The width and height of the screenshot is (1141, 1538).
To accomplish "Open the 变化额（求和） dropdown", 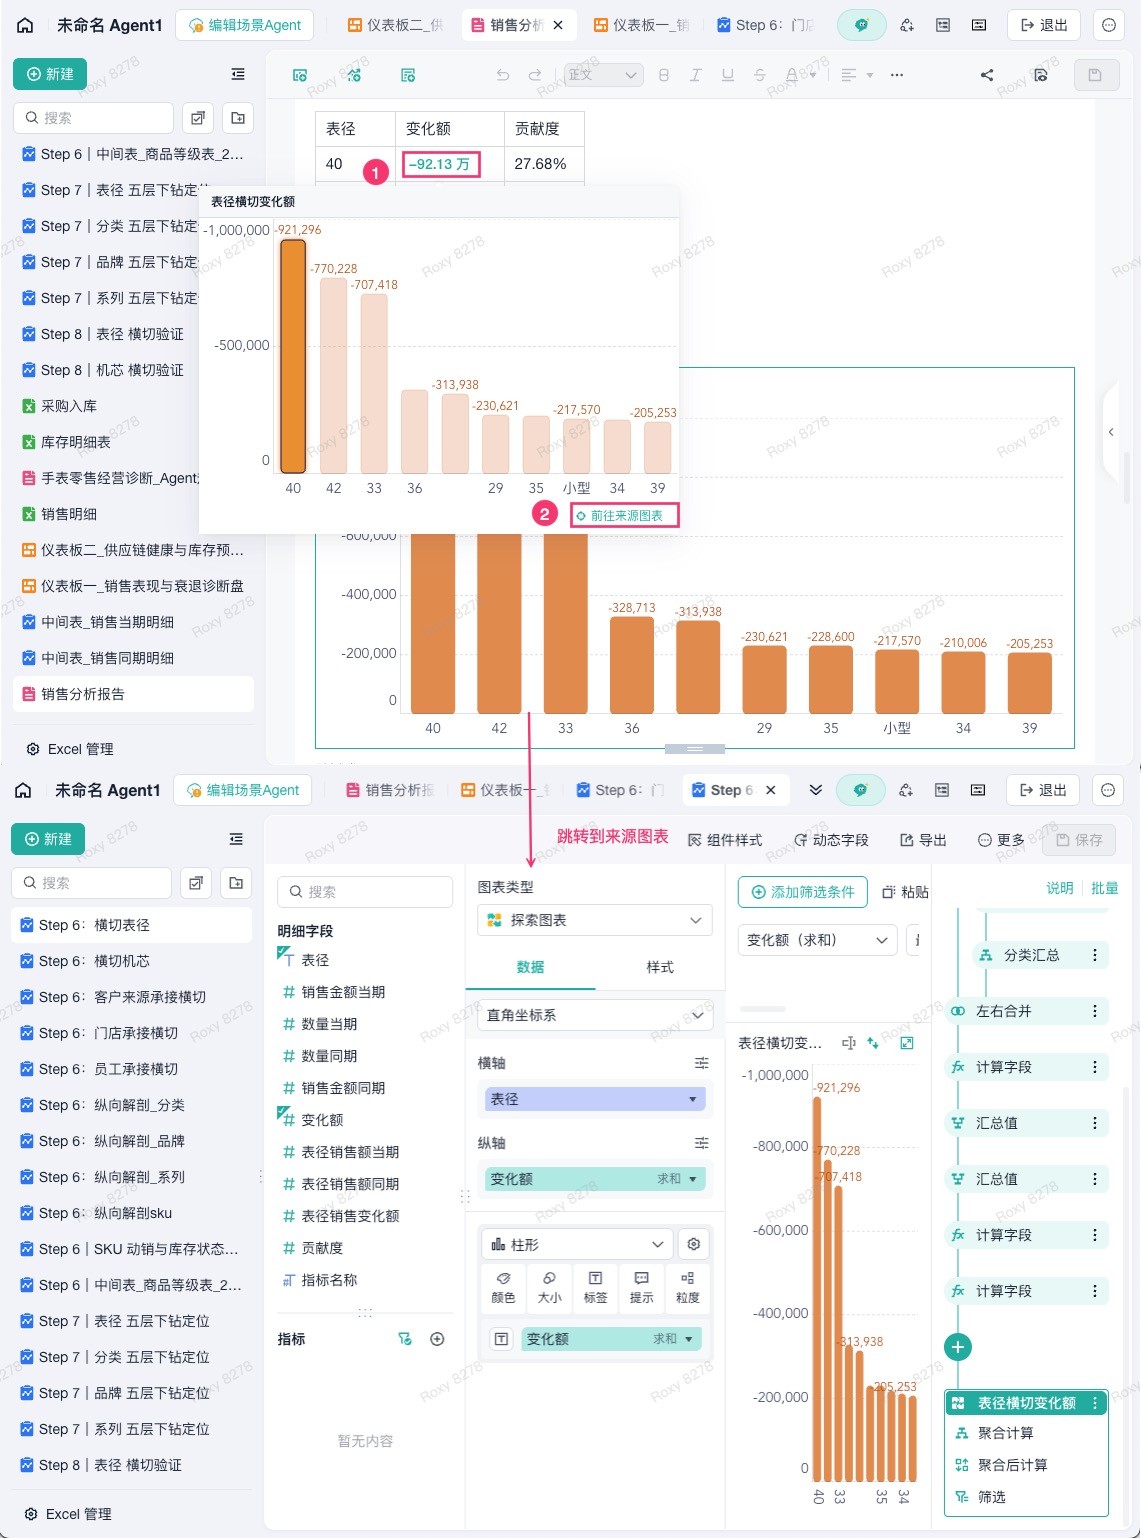I will coord(817,940).
